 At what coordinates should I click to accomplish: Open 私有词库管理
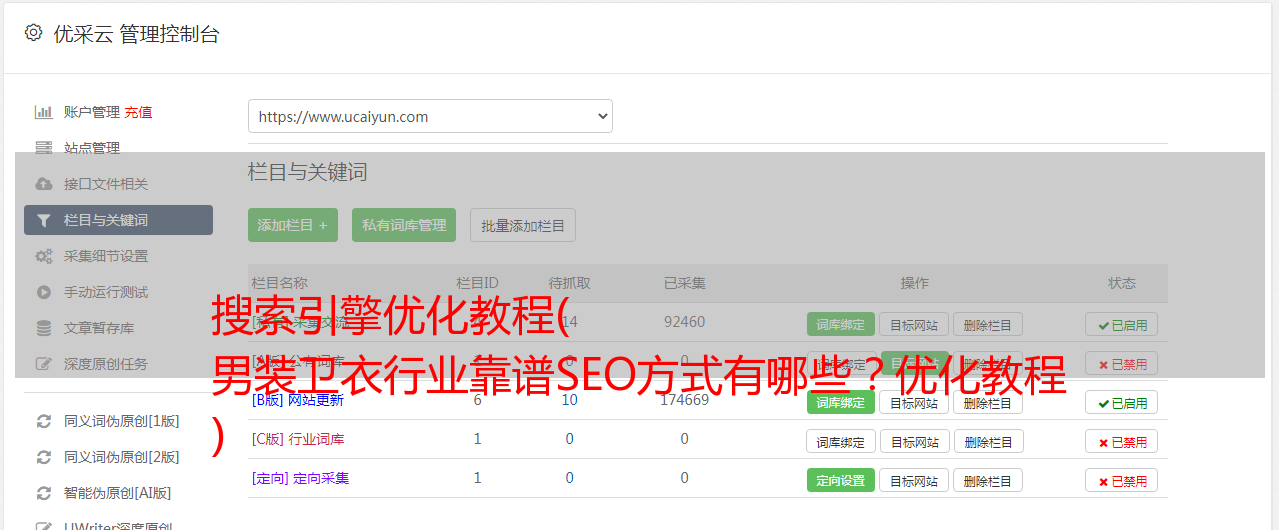point(404,225)
